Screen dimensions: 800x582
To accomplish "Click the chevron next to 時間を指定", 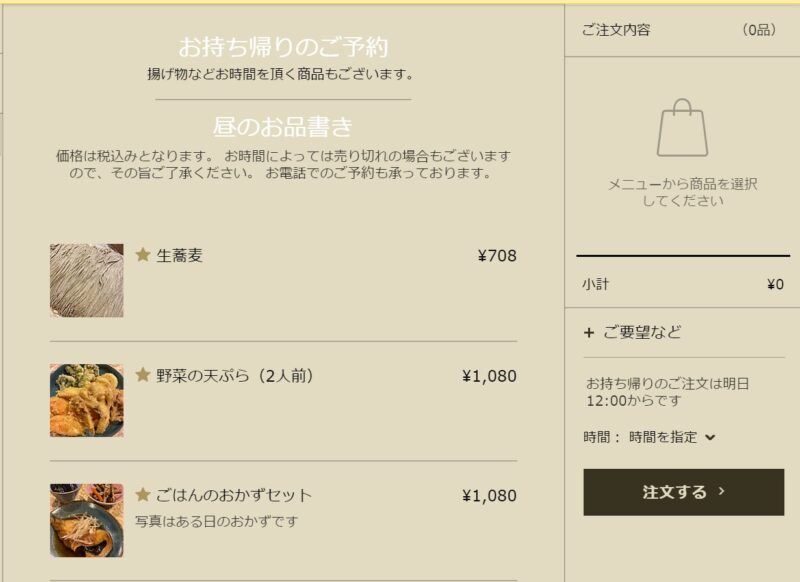I will 710,437.
